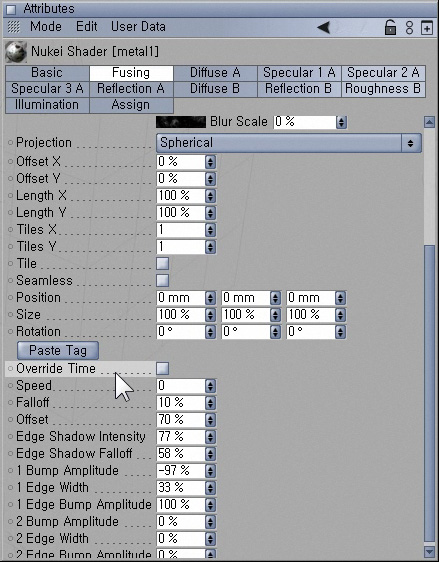
Task: Click the Edge Shadow Intensity field
Action: tap(181, 437)
